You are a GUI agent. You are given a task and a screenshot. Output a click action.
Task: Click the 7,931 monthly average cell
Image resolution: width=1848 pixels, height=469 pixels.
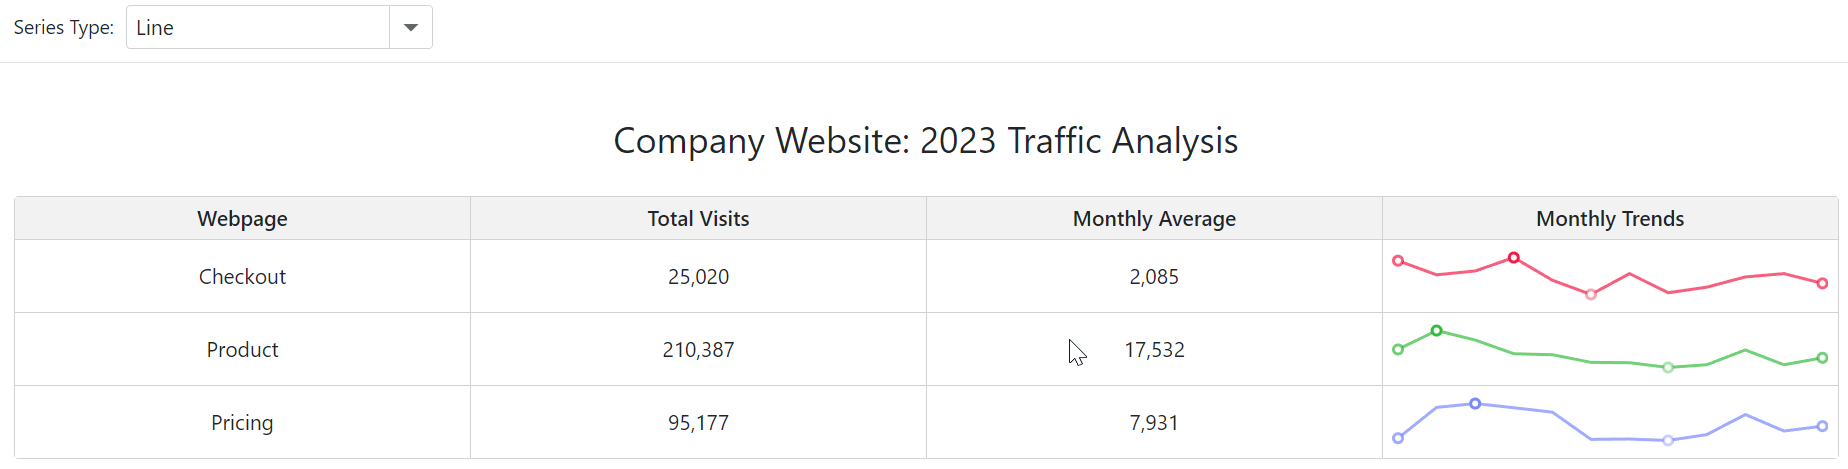click(x=1155, y=422)
